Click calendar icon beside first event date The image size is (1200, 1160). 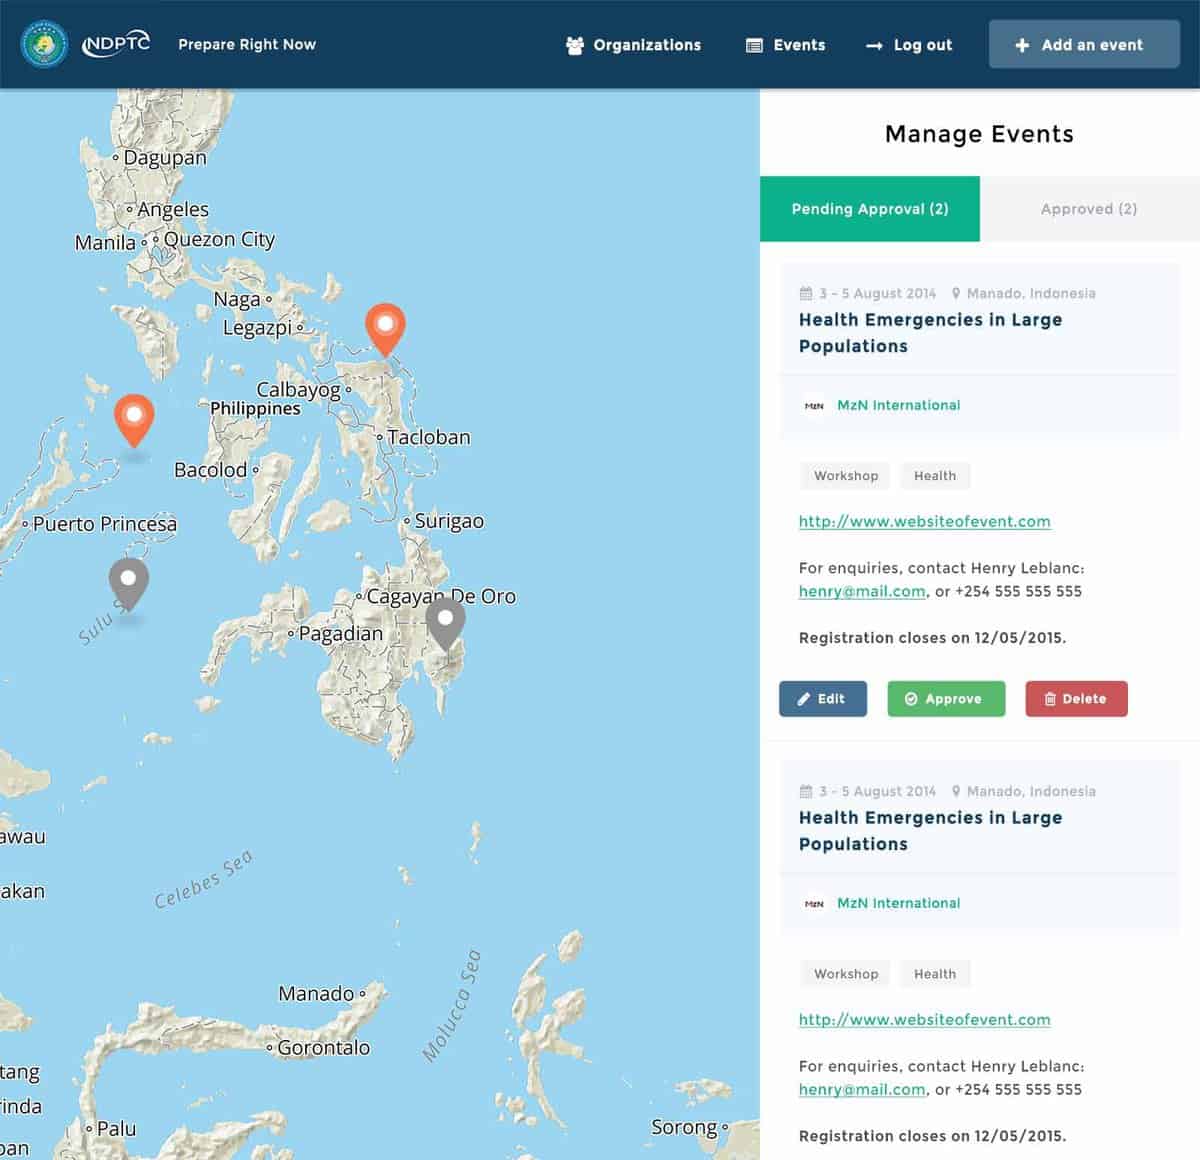coord(806,293)
